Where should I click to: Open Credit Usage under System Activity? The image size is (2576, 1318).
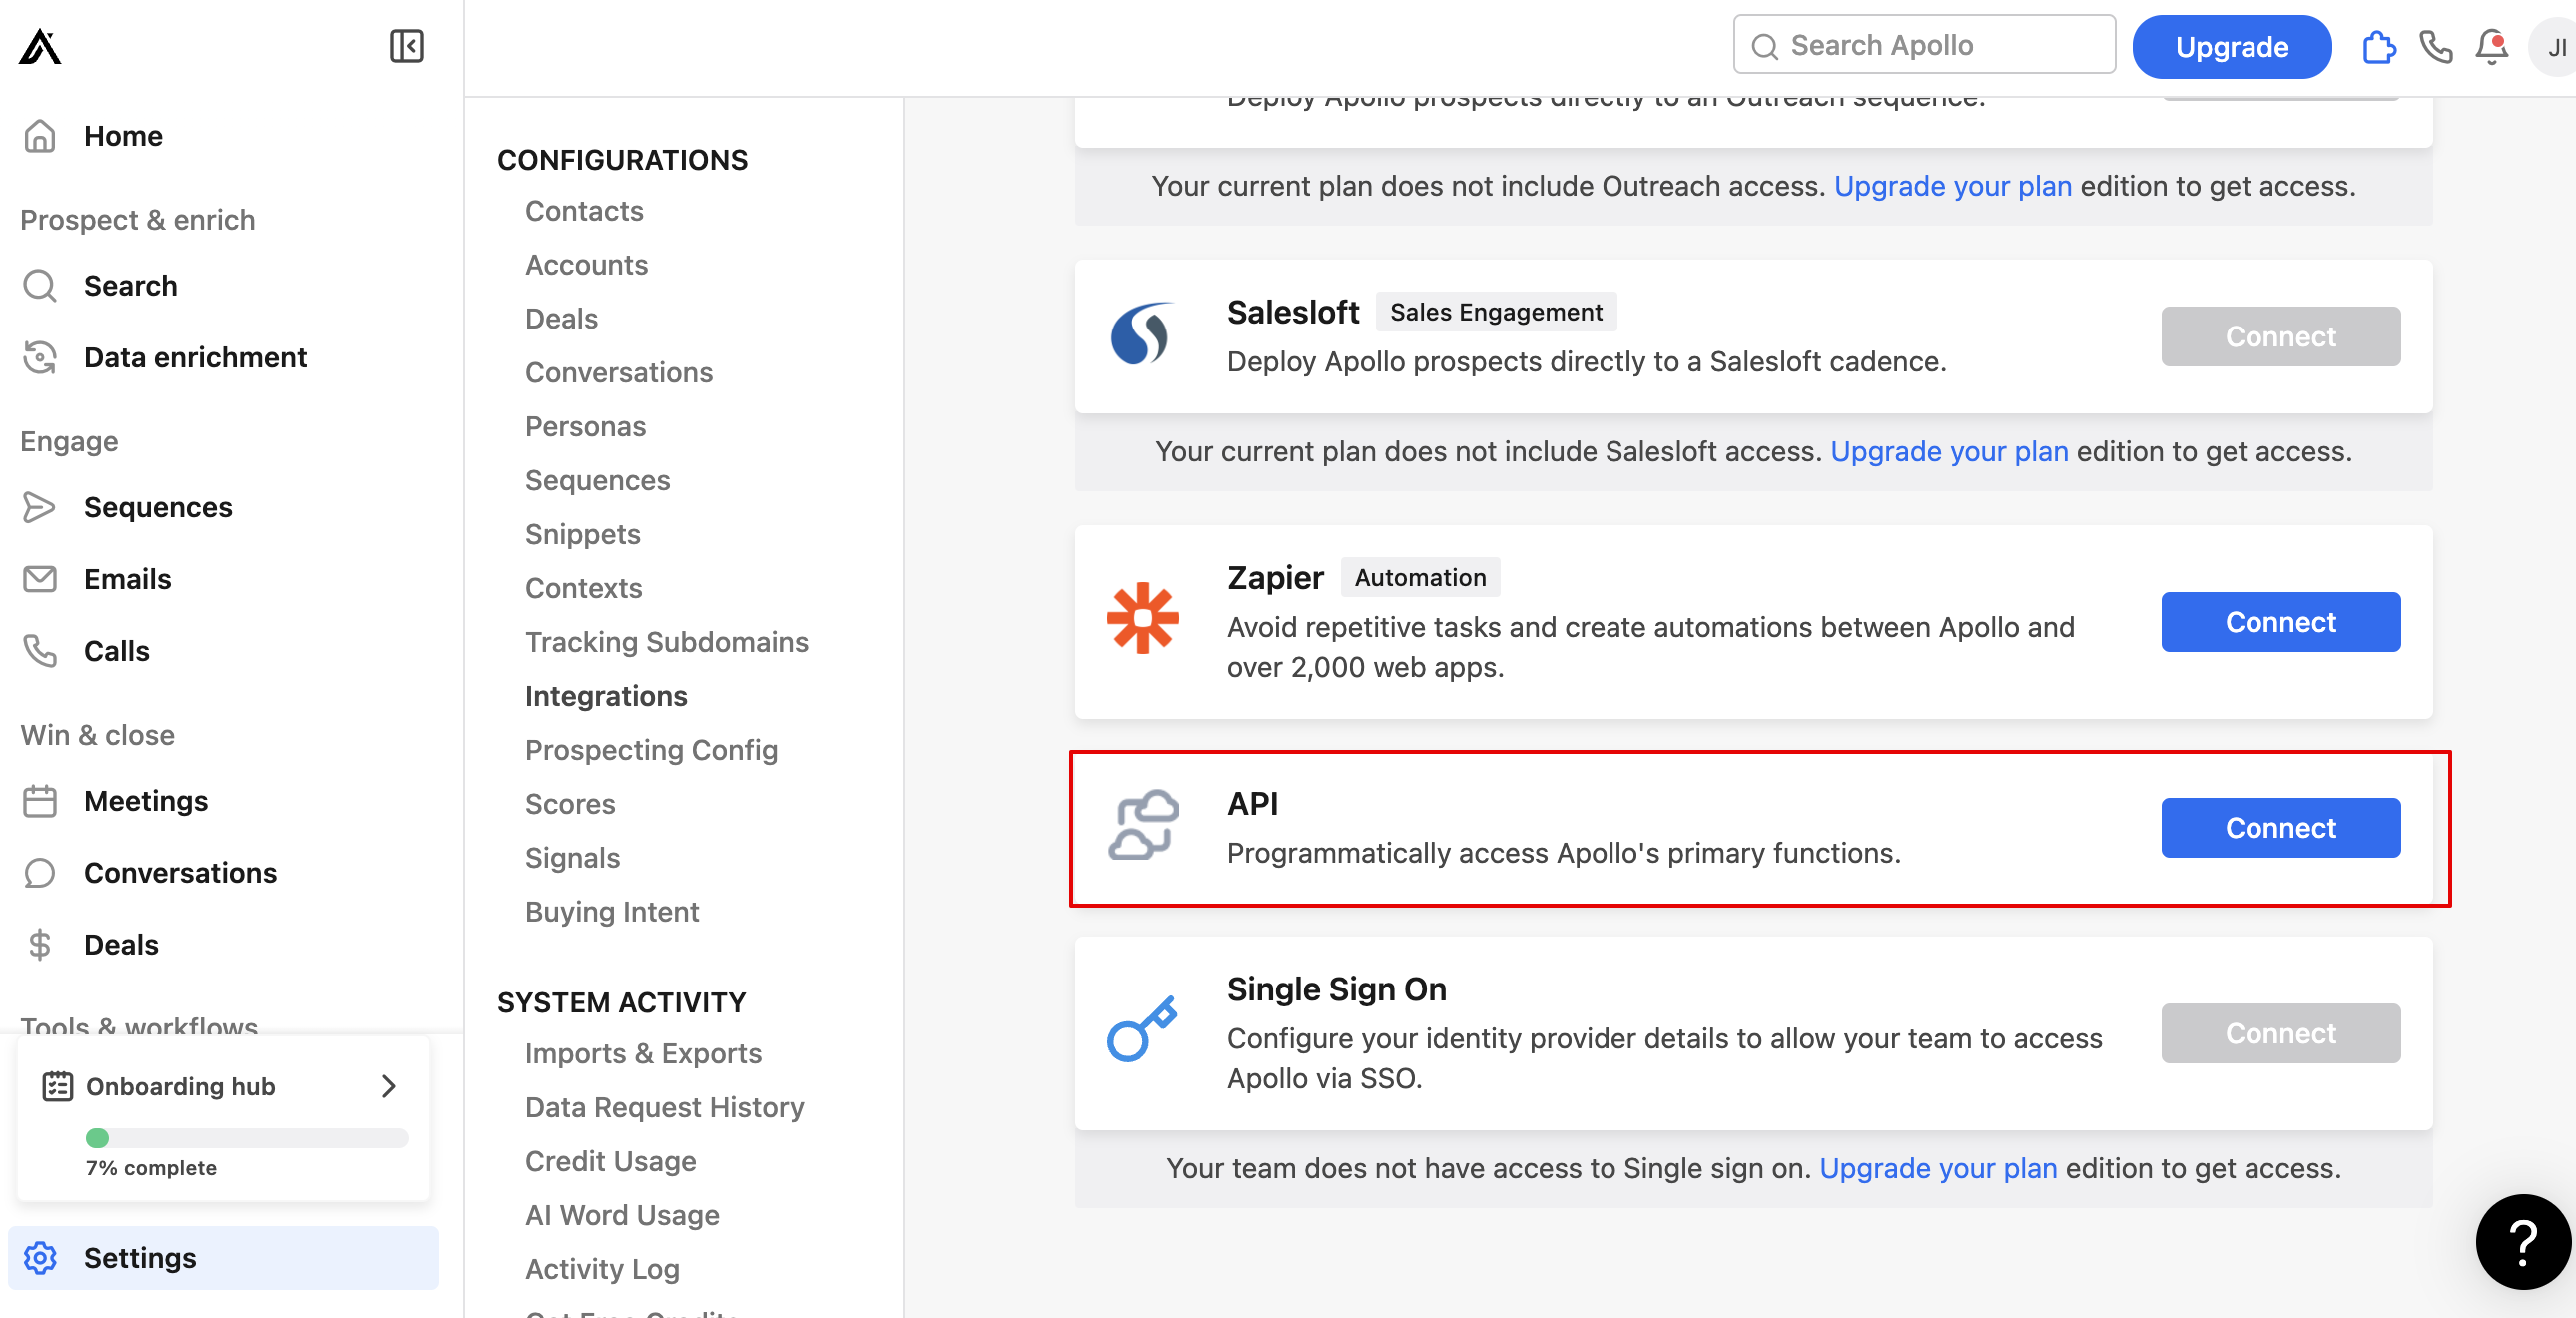point(610,1161)
